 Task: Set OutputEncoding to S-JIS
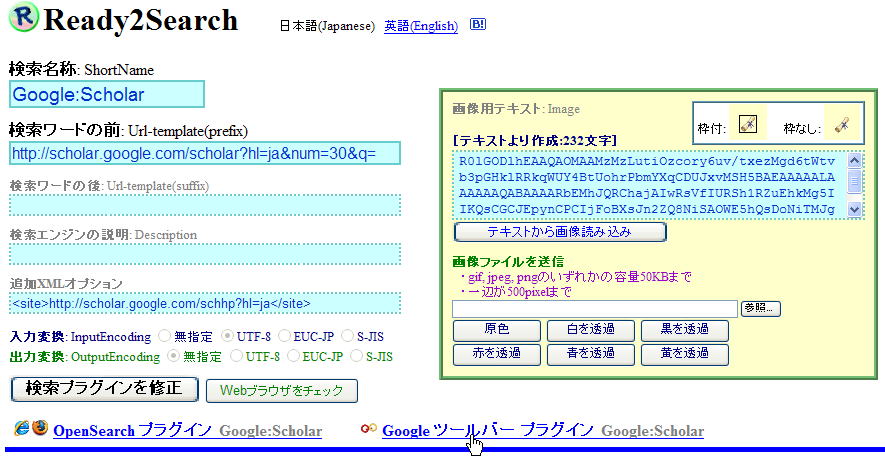tap(356, 356)
